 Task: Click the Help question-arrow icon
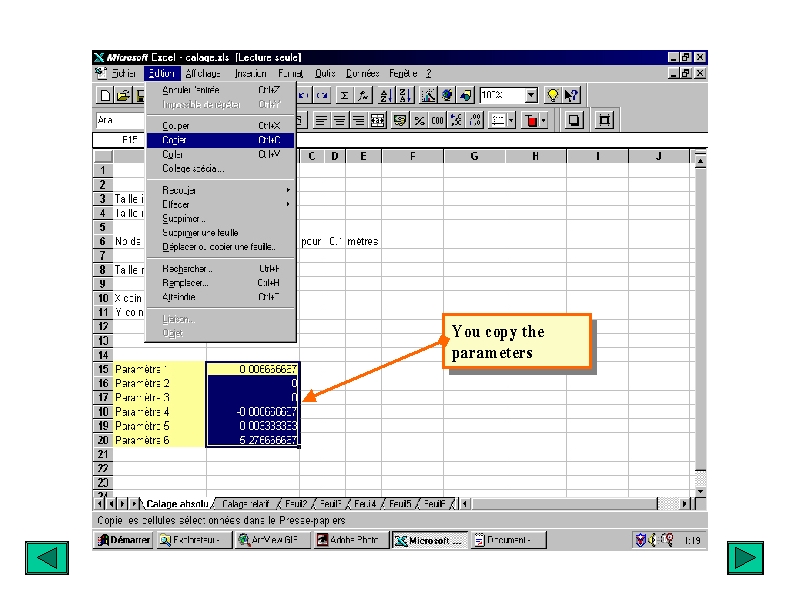tap(571, 95)
